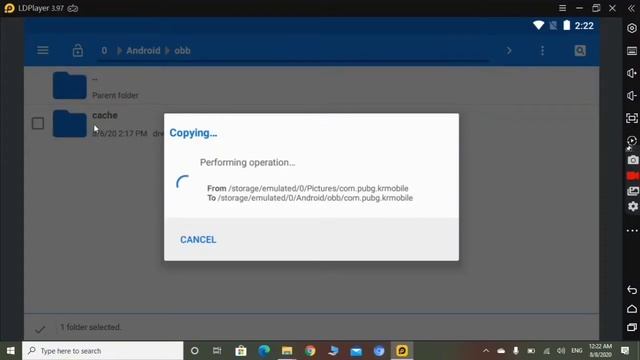Screen dimensions: 640x360
Task: Open LDPlayer keyboard mapping icon
Action: coord(632,51)
